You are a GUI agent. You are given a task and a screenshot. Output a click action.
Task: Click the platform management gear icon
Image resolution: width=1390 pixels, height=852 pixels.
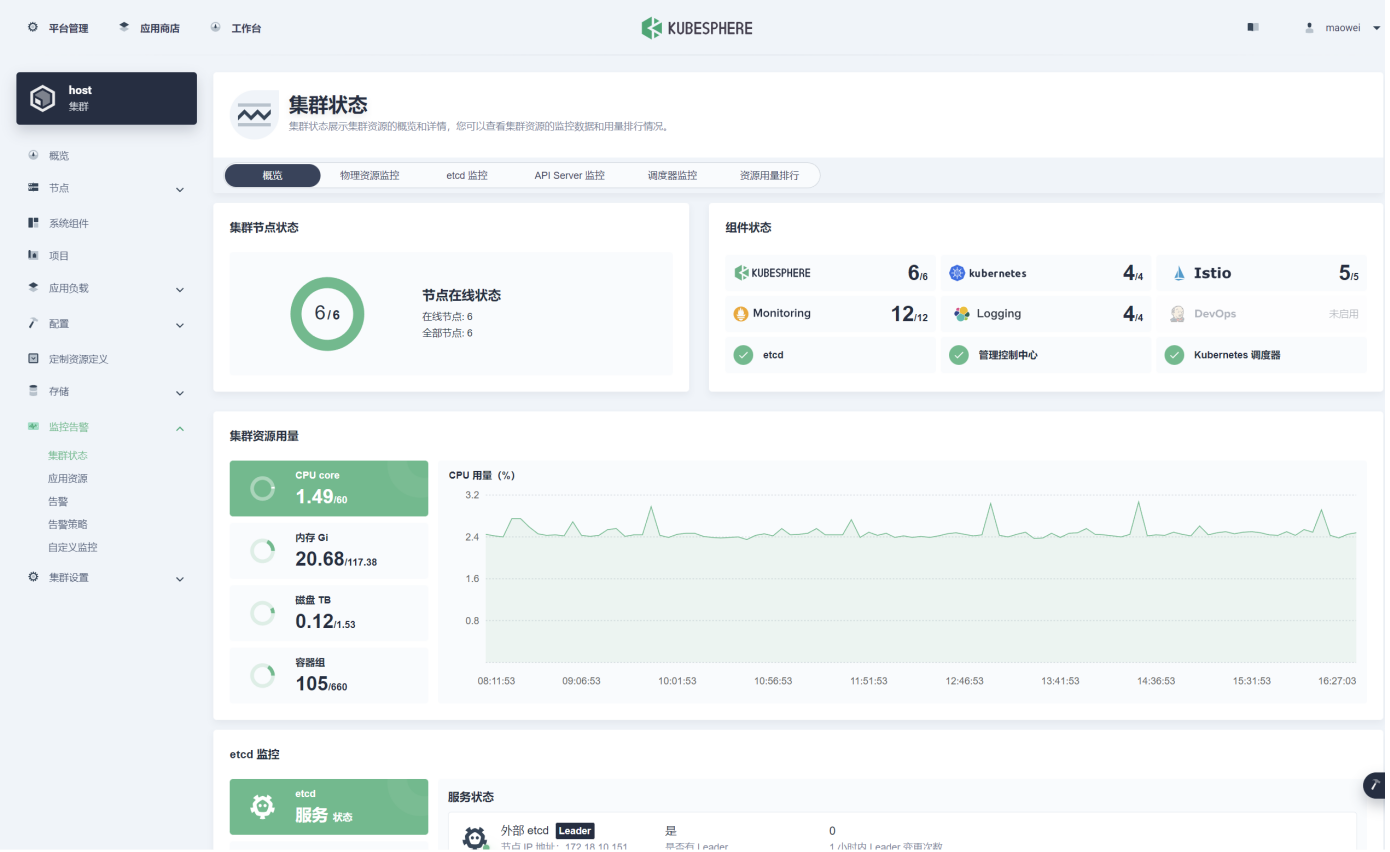coord(33,27)
